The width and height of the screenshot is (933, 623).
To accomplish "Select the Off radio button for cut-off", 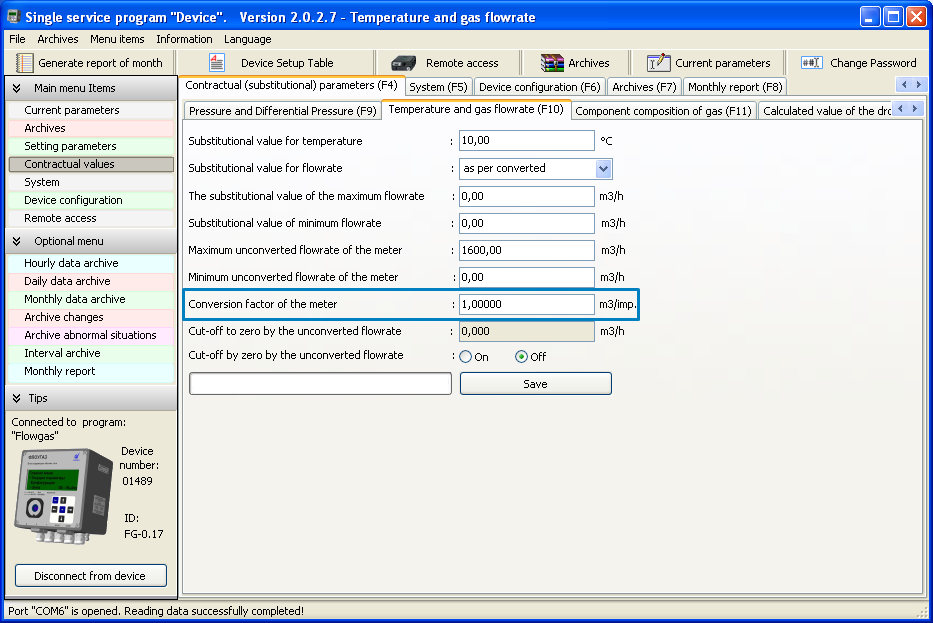I will pos(521,356).
